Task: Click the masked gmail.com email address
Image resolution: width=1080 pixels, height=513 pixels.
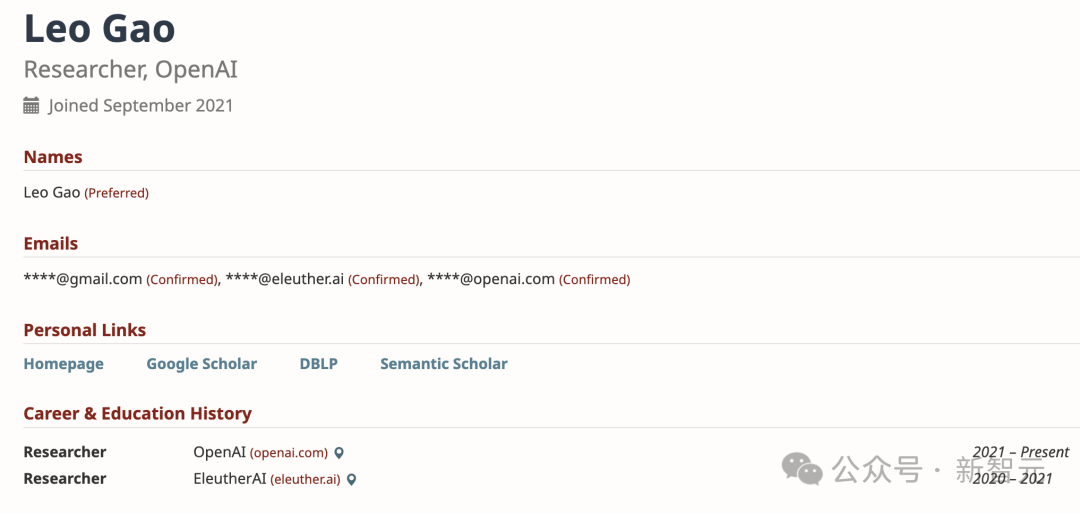Action: (83, 279)
